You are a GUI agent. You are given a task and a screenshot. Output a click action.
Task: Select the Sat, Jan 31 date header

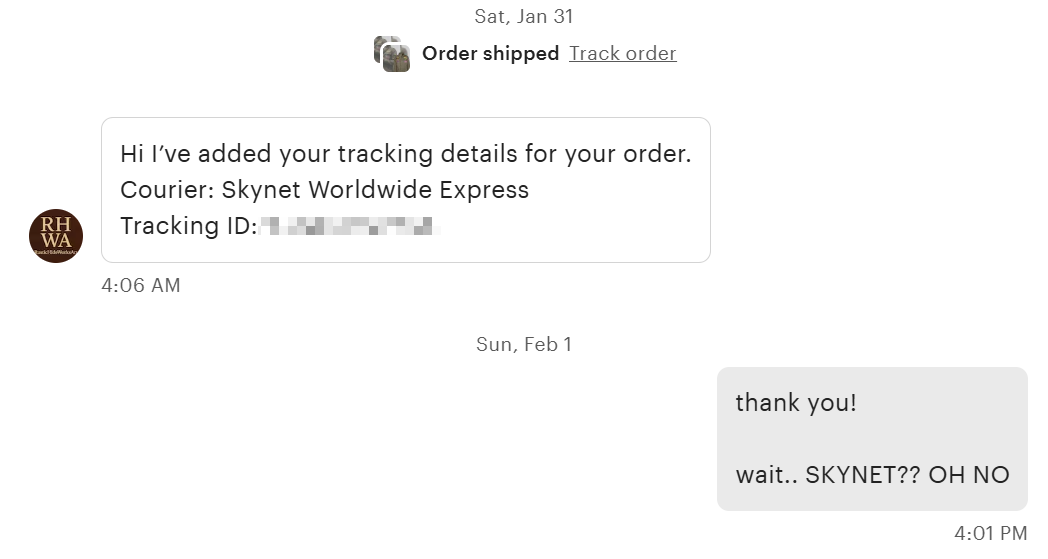(x=524, y=16)
